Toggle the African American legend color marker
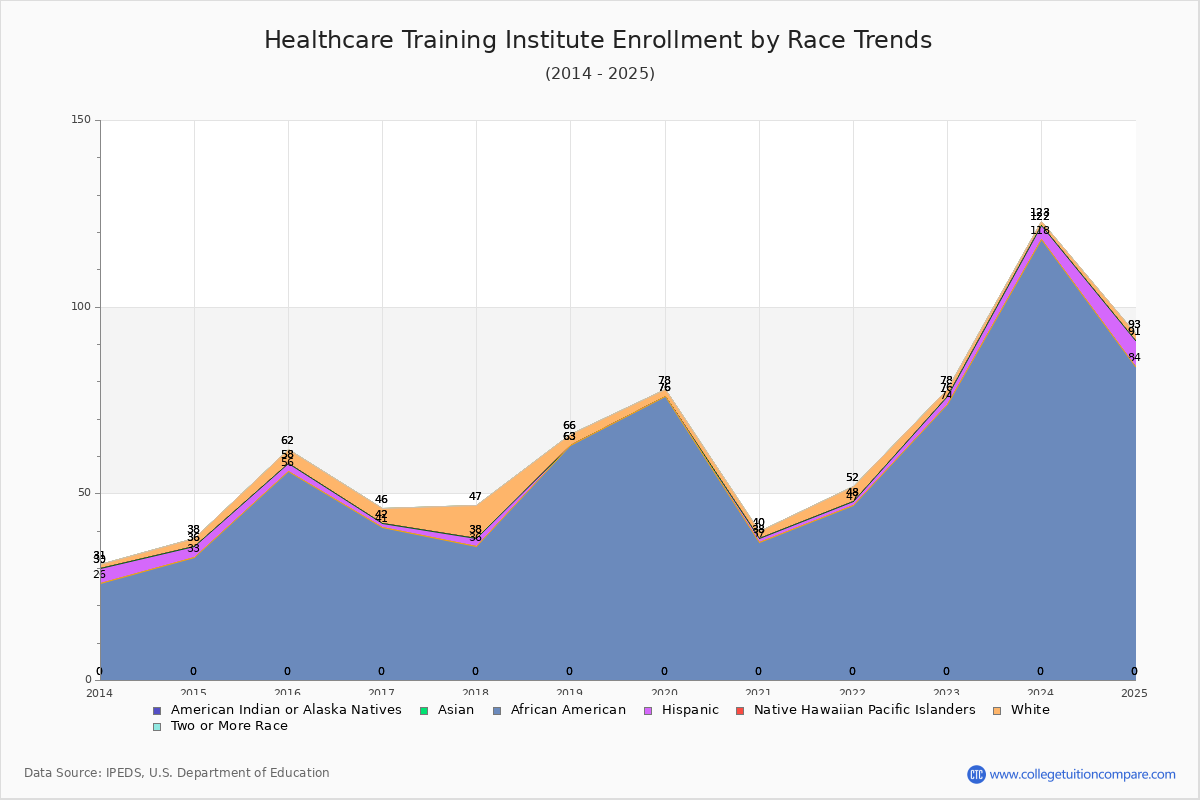Image resolution: width=1200 pixels, height=800 pixels. point(496,710)
